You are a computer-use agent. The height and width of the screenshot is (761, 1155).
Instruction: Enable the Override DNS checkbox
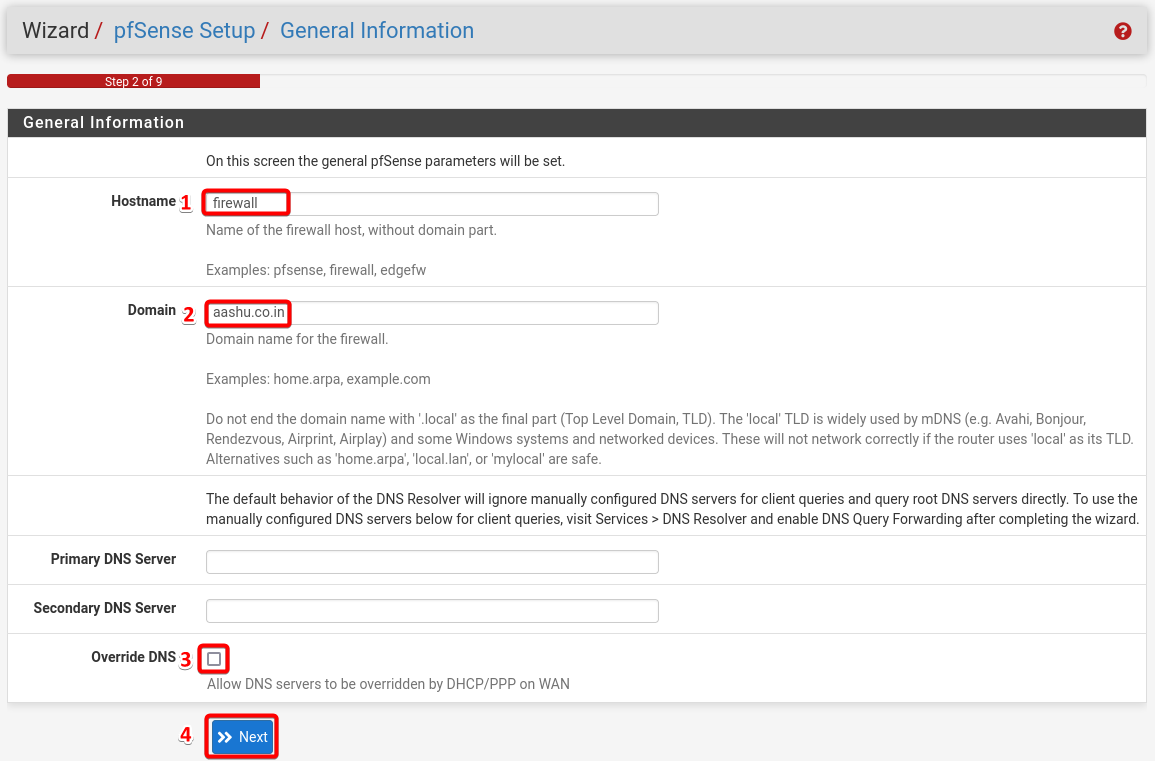pyautogui.click(x=214, y=659)
